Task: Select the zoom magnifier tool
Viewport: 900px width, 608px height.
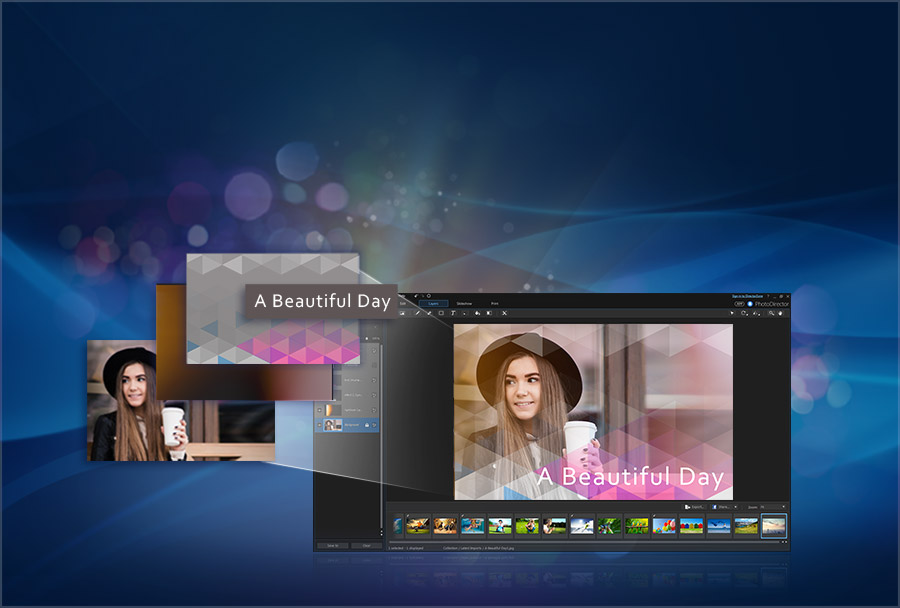Action: point(771,313)
